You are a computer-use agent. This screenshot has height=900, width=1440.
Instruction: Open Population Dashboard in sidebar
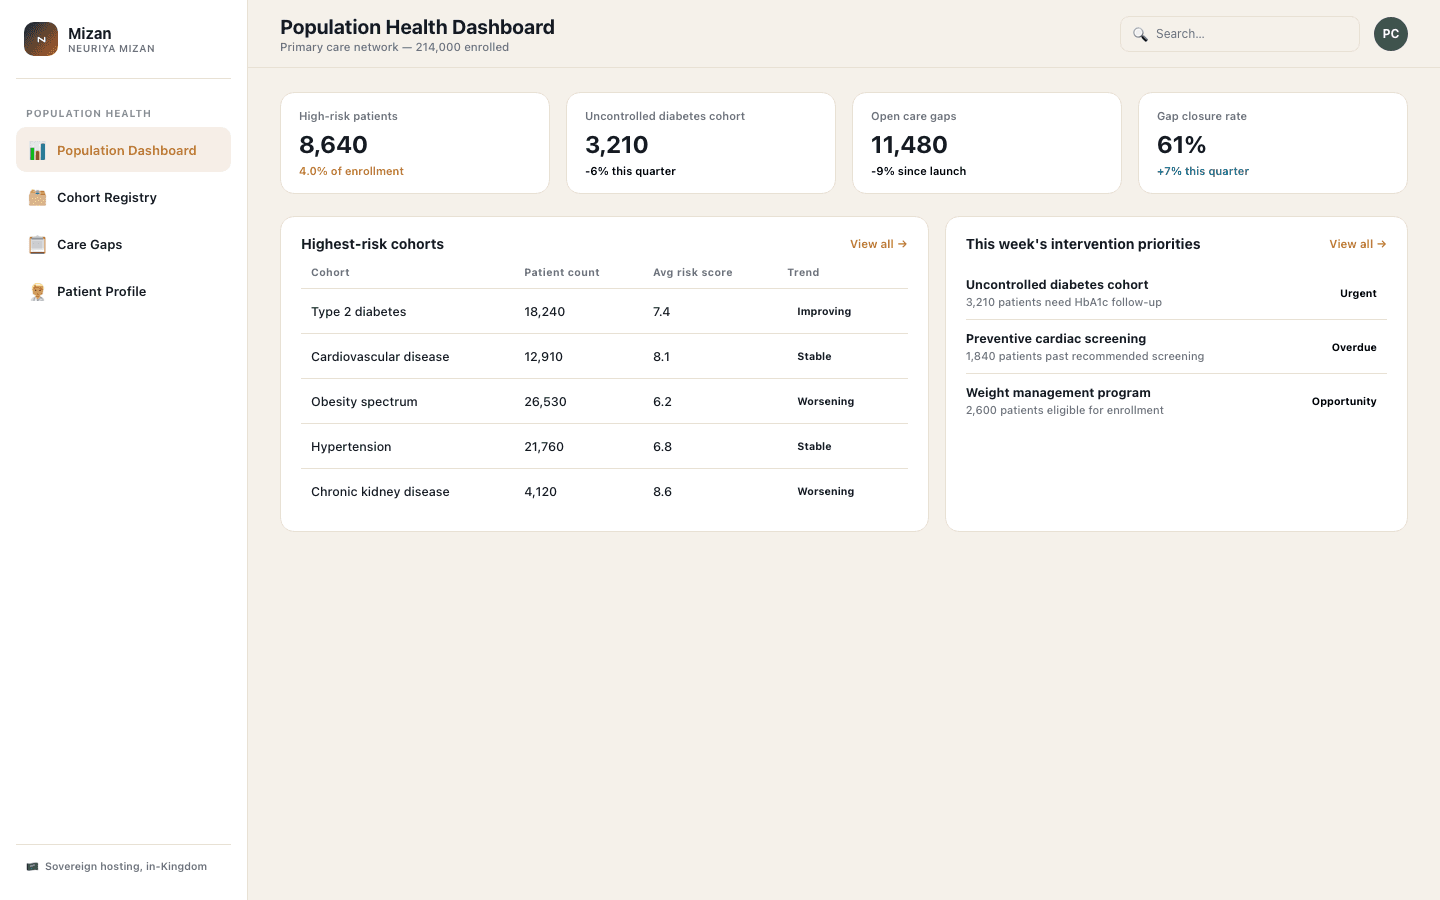point(123,150)
